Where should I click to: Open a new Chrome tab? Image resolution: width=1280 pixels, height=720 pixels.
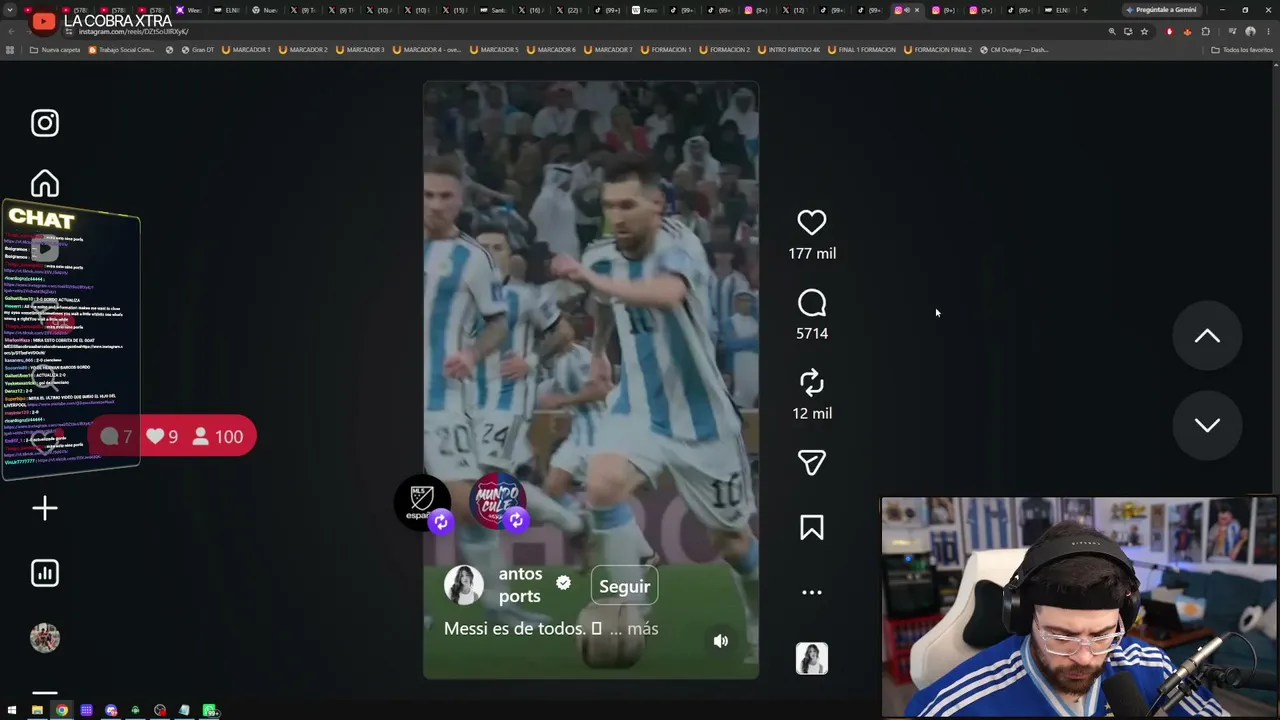[x=1085, y=10]
